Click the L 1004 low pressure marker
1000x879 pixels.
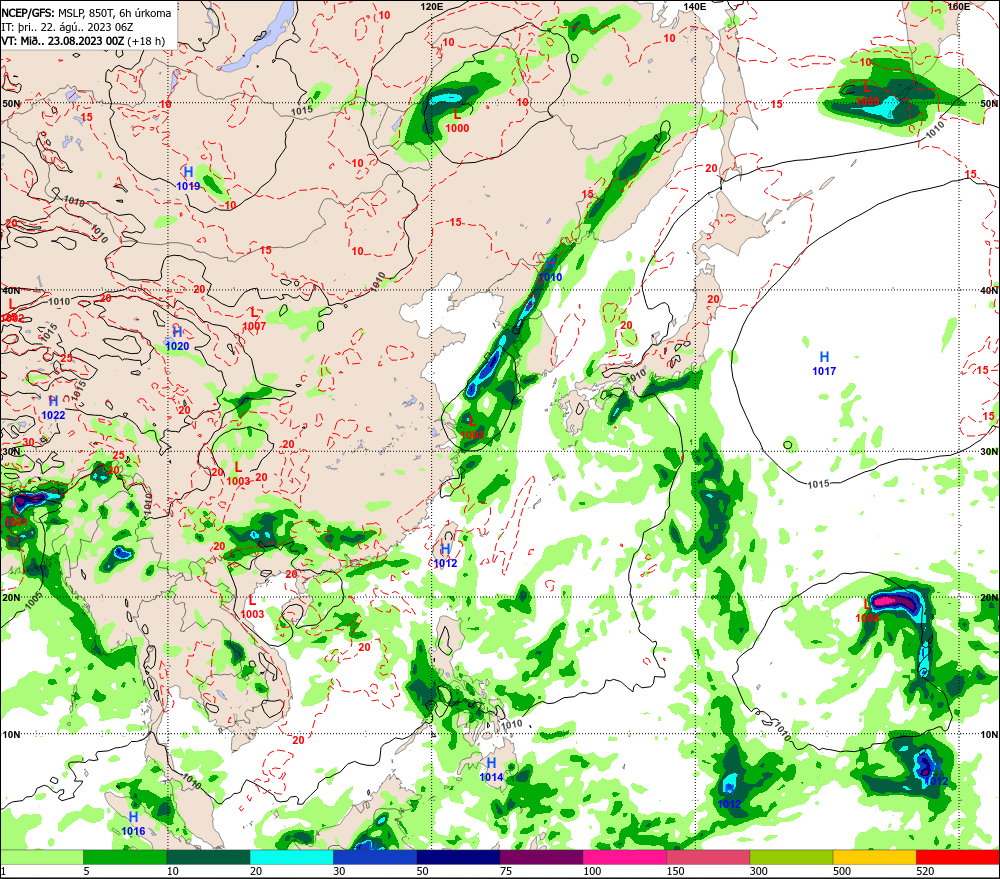click(867, 611)
